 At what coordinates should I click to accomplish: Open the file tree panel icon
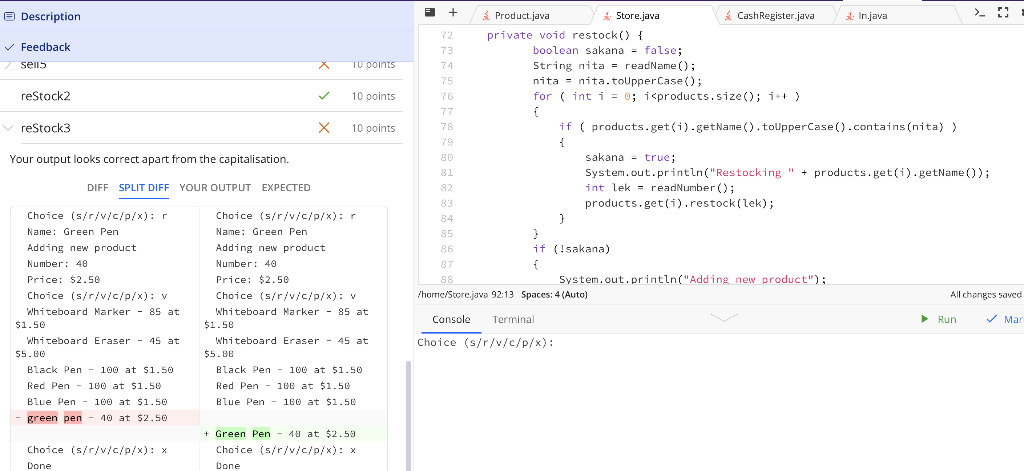[x=430, y=12]
